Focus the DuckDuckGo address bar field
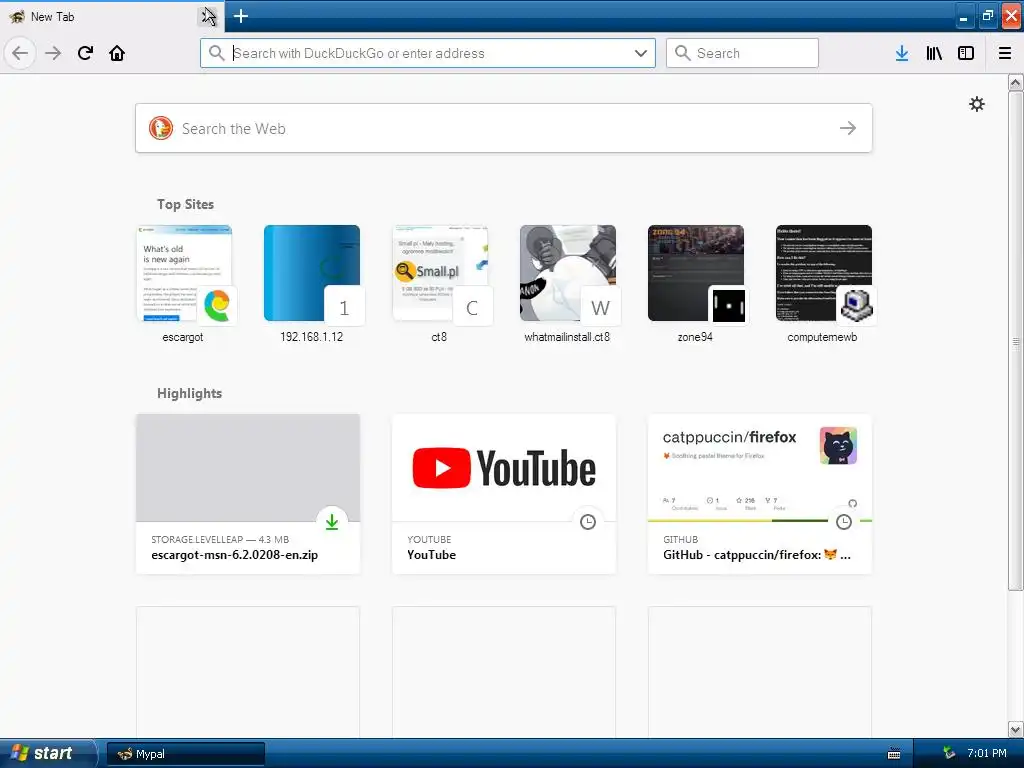This screenshot has width=1024, height=768. 428,53
